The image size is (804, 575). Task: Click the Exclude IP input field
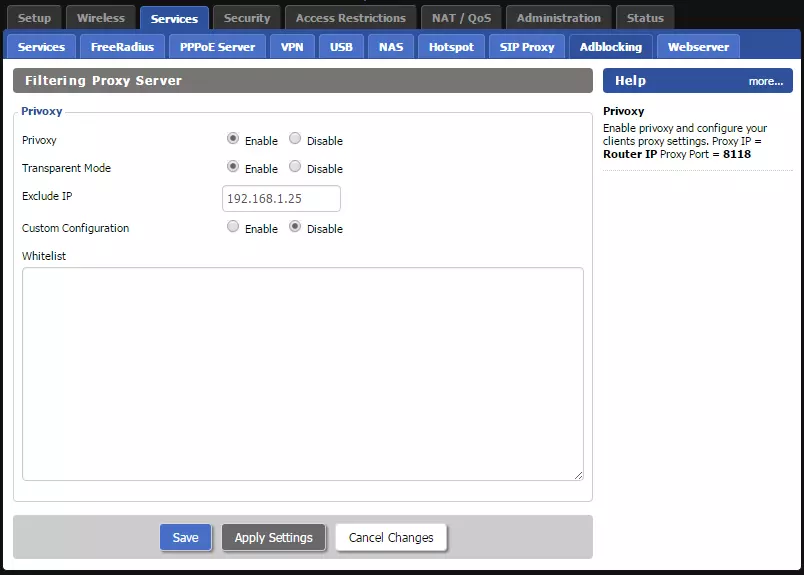tap(281, 199)
